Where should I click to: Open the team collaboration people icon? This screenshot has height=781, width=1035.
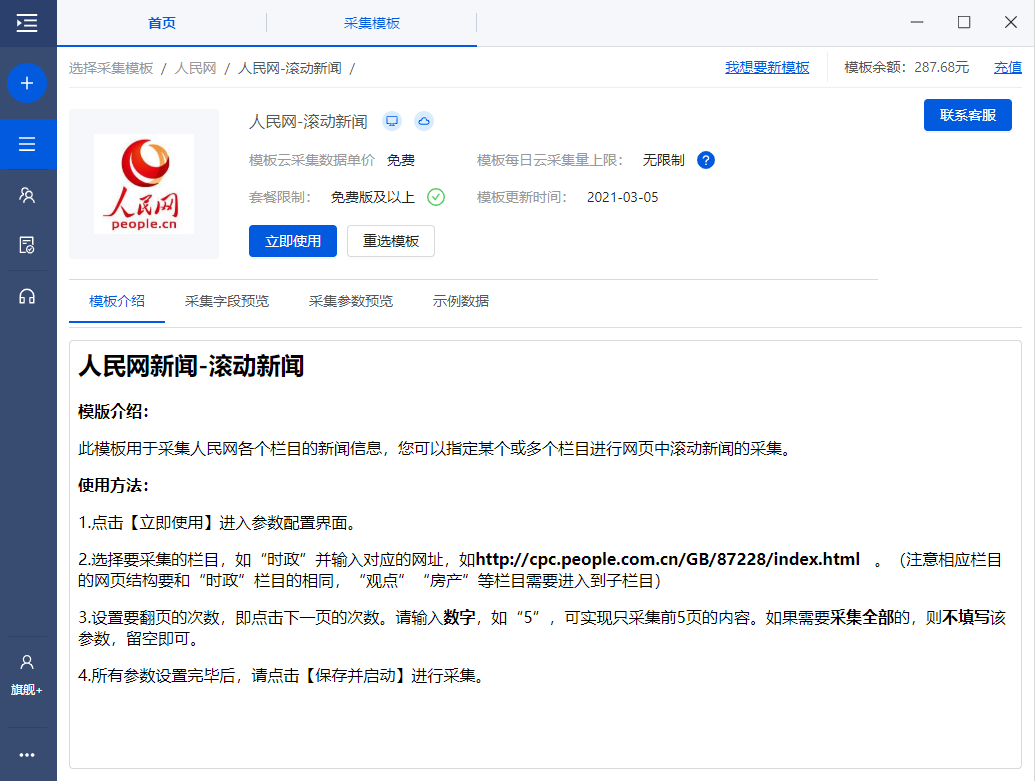27,195
